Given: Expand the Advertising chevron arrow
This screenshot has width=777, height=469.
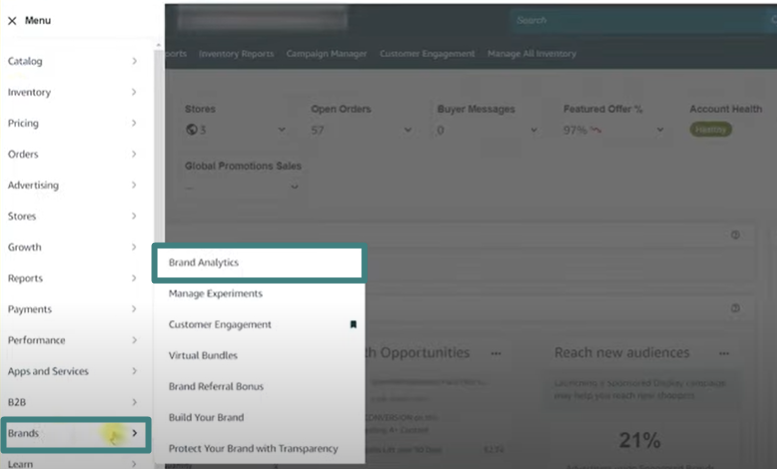Looking at the screenshot, I should [x=134, y=185].
